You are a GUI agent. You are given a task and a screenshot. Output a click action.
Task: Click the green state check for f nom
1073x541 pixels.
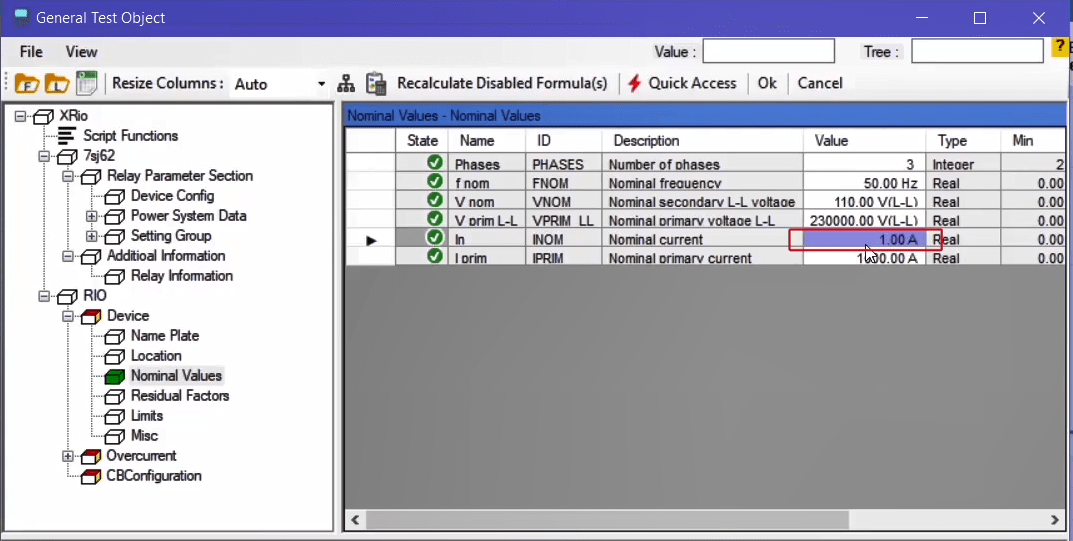(x=435, y=182)
